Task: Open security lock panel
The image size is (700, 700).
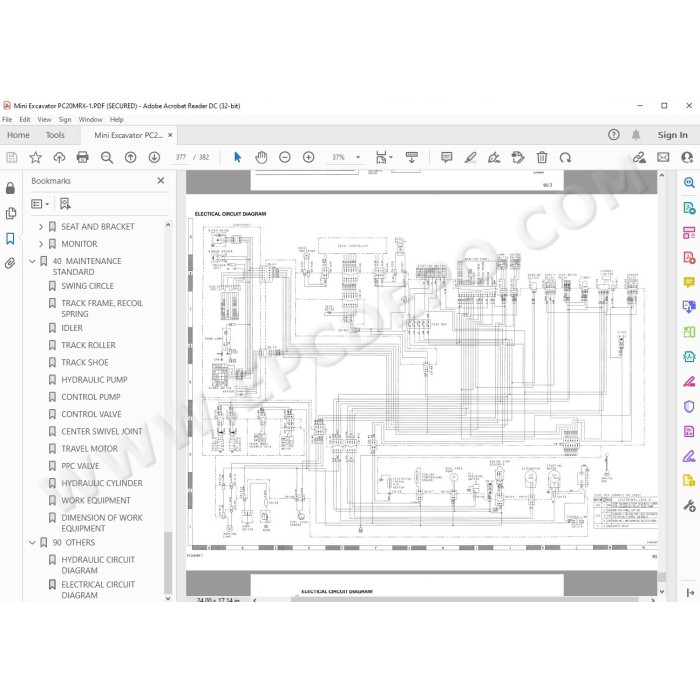Action: tap(10, 188)
